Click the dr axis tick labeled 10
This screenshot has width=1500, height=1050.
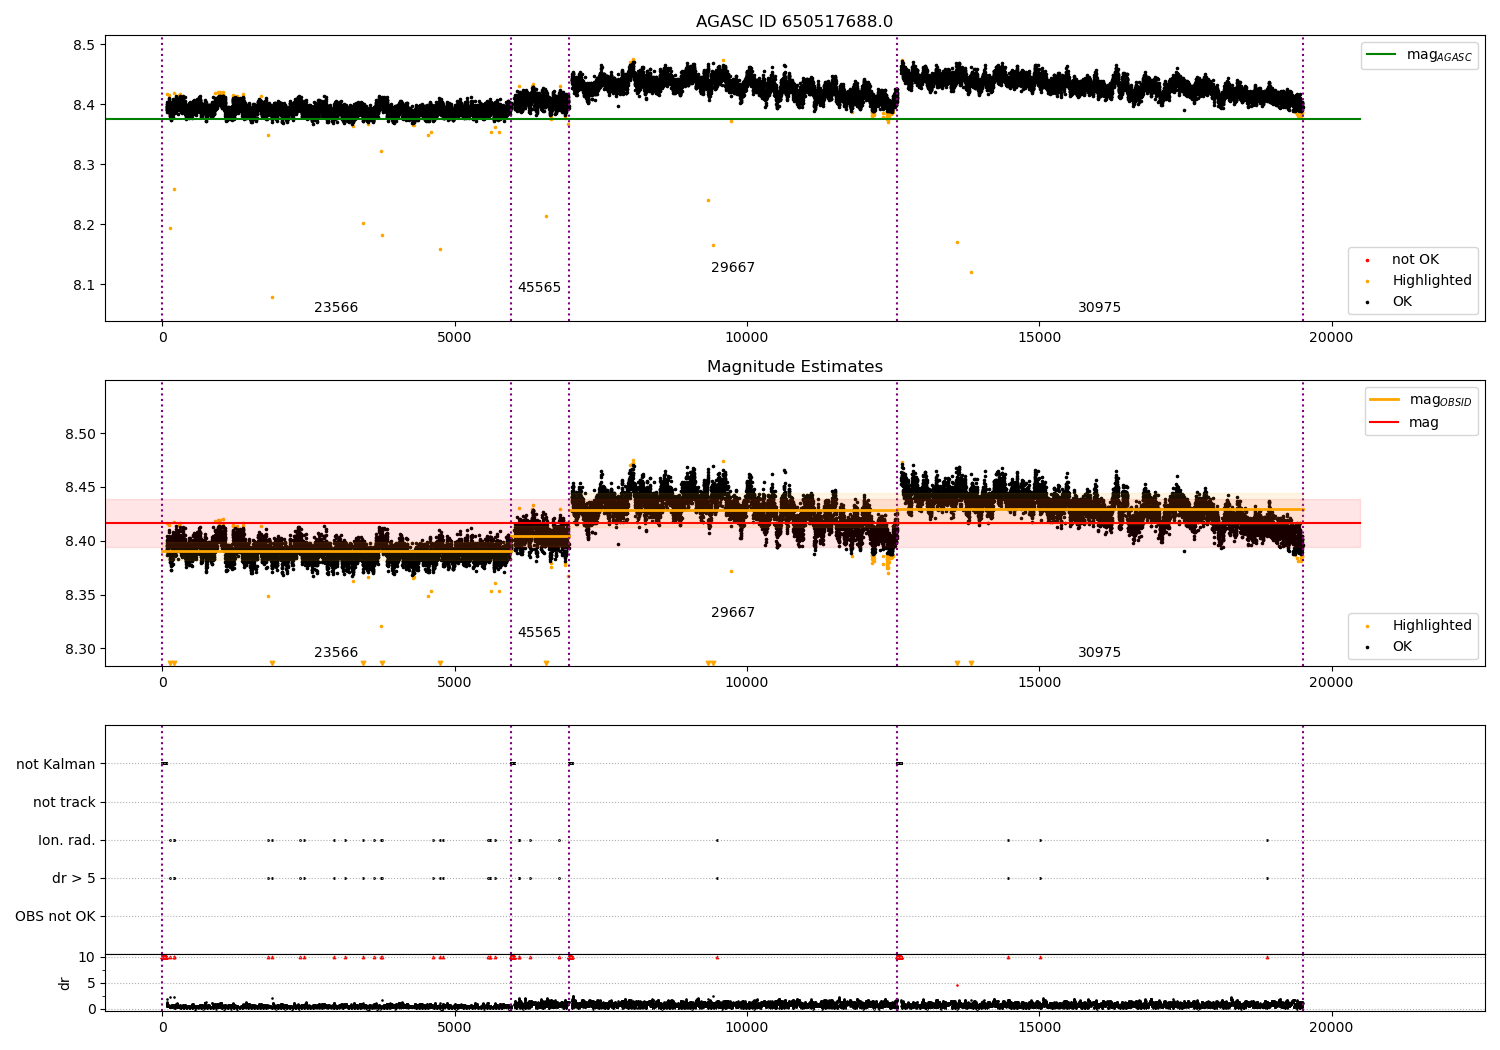[87, 958]
